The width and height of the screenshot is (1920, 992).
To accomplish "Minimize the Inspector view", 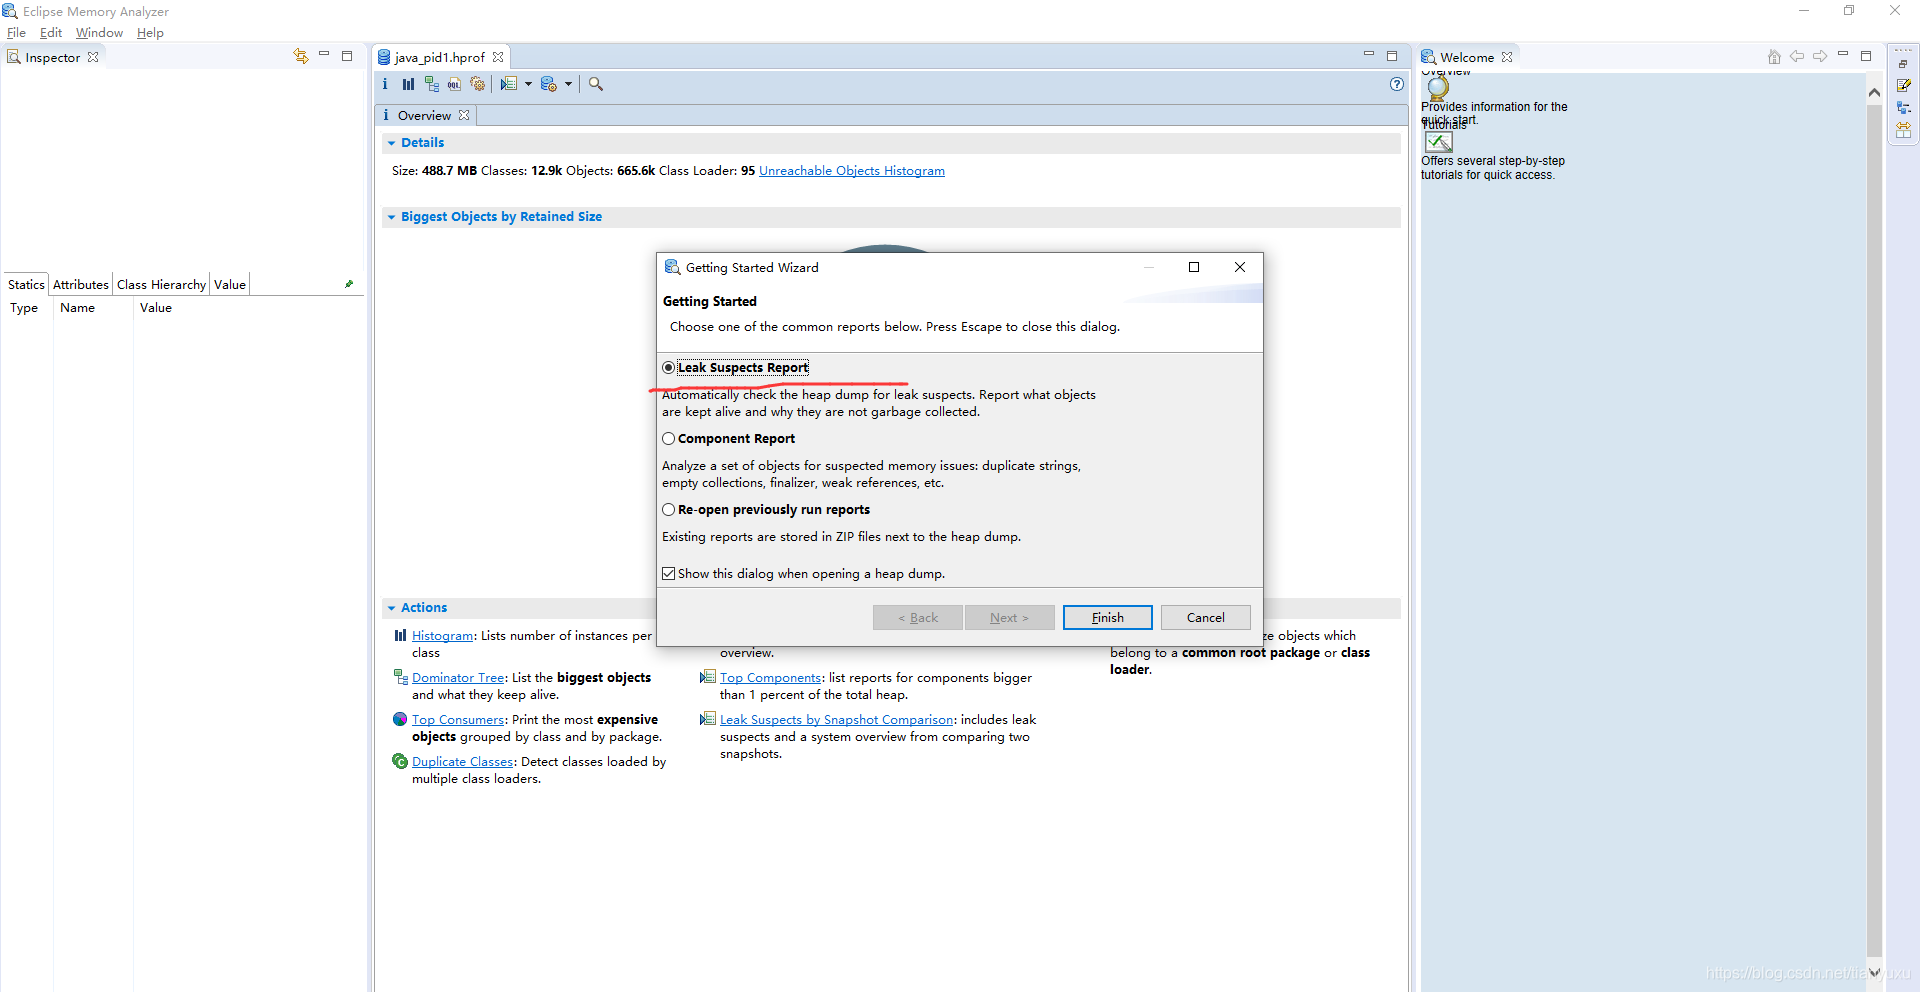I will (x=324, y=55).
